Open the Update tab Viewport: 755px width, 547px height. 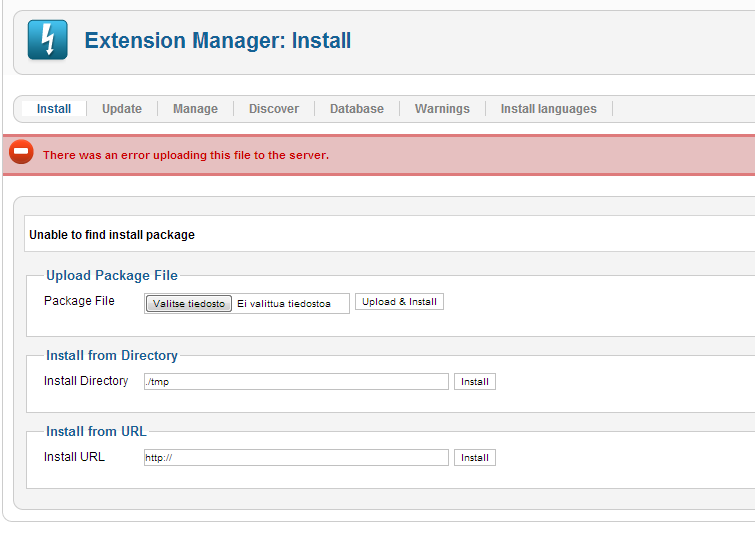[122, 109]
